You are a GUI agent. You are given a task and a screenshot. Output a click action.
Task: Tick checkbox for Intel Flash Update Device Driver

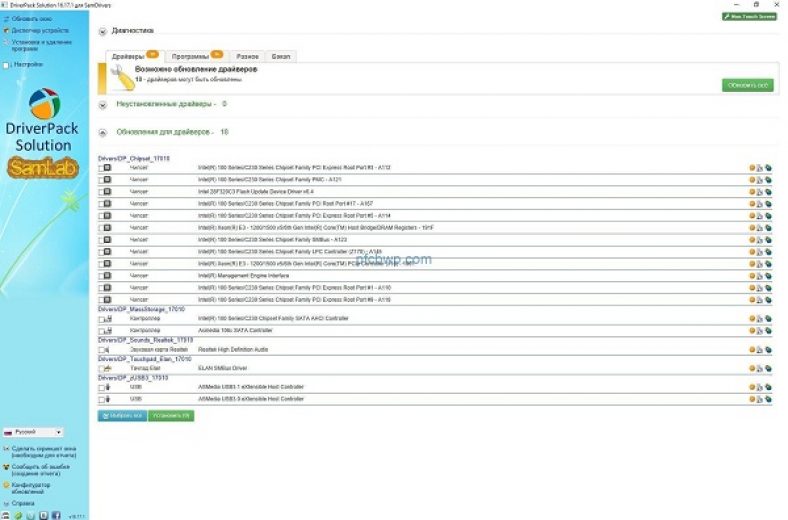(101, 192)
